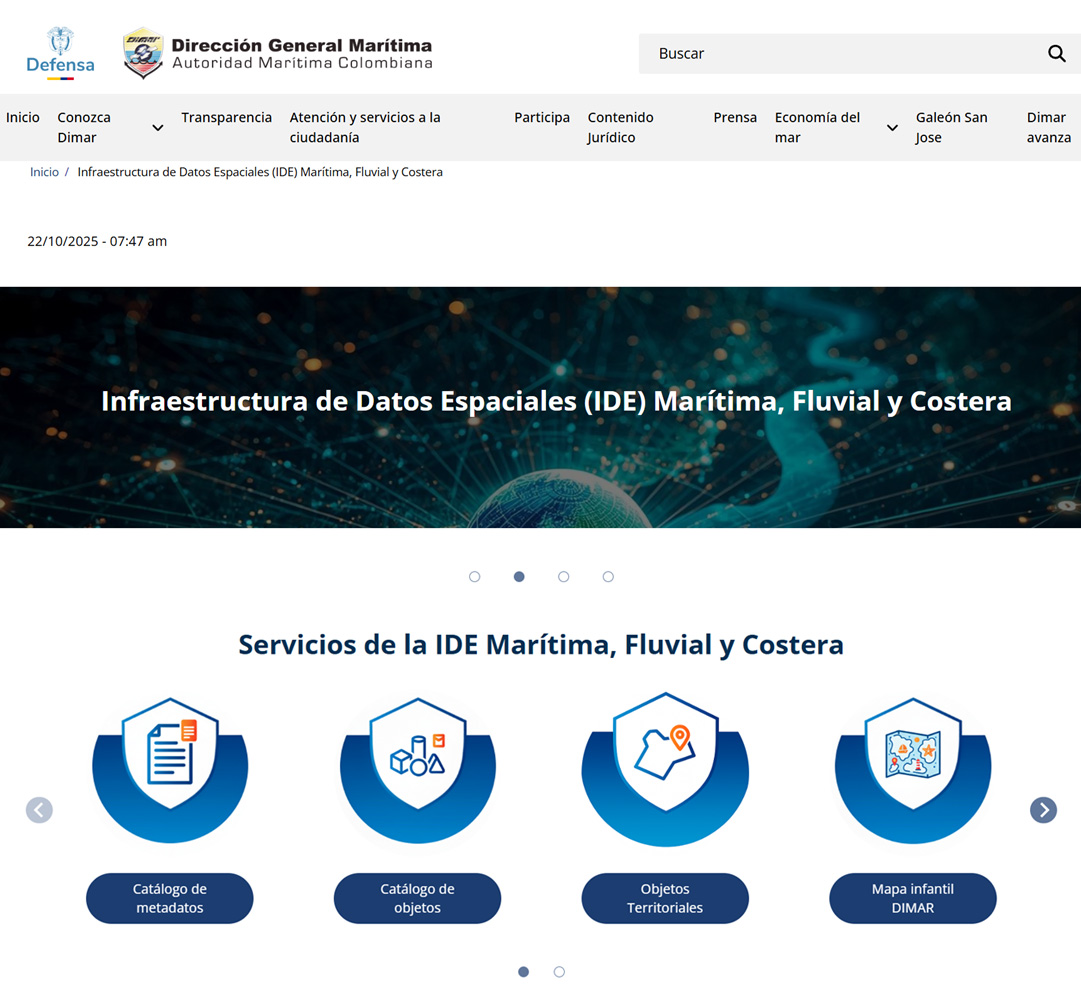This screenshot has width=1081, height=1002.
Task: Jump to second services carousel page dot
Action: coord(559,972)
